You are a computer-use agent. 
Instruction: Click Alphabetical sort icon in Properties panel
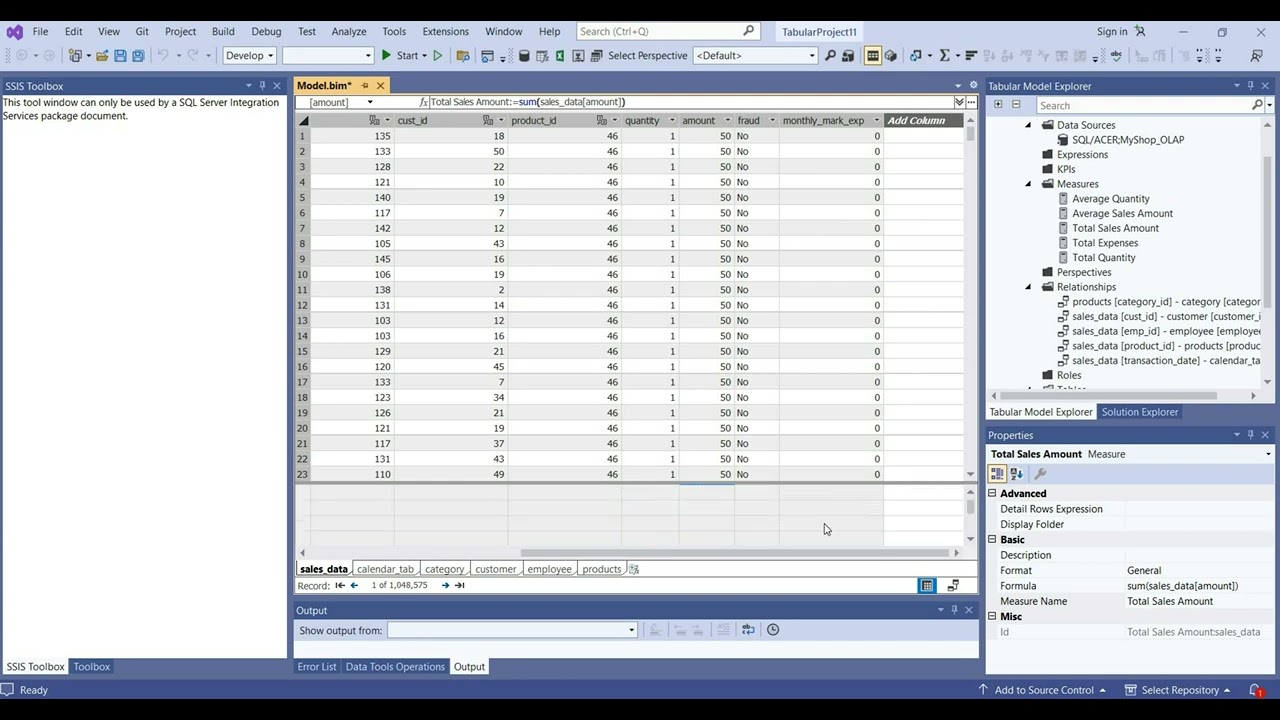click(x=1017, y=474)
